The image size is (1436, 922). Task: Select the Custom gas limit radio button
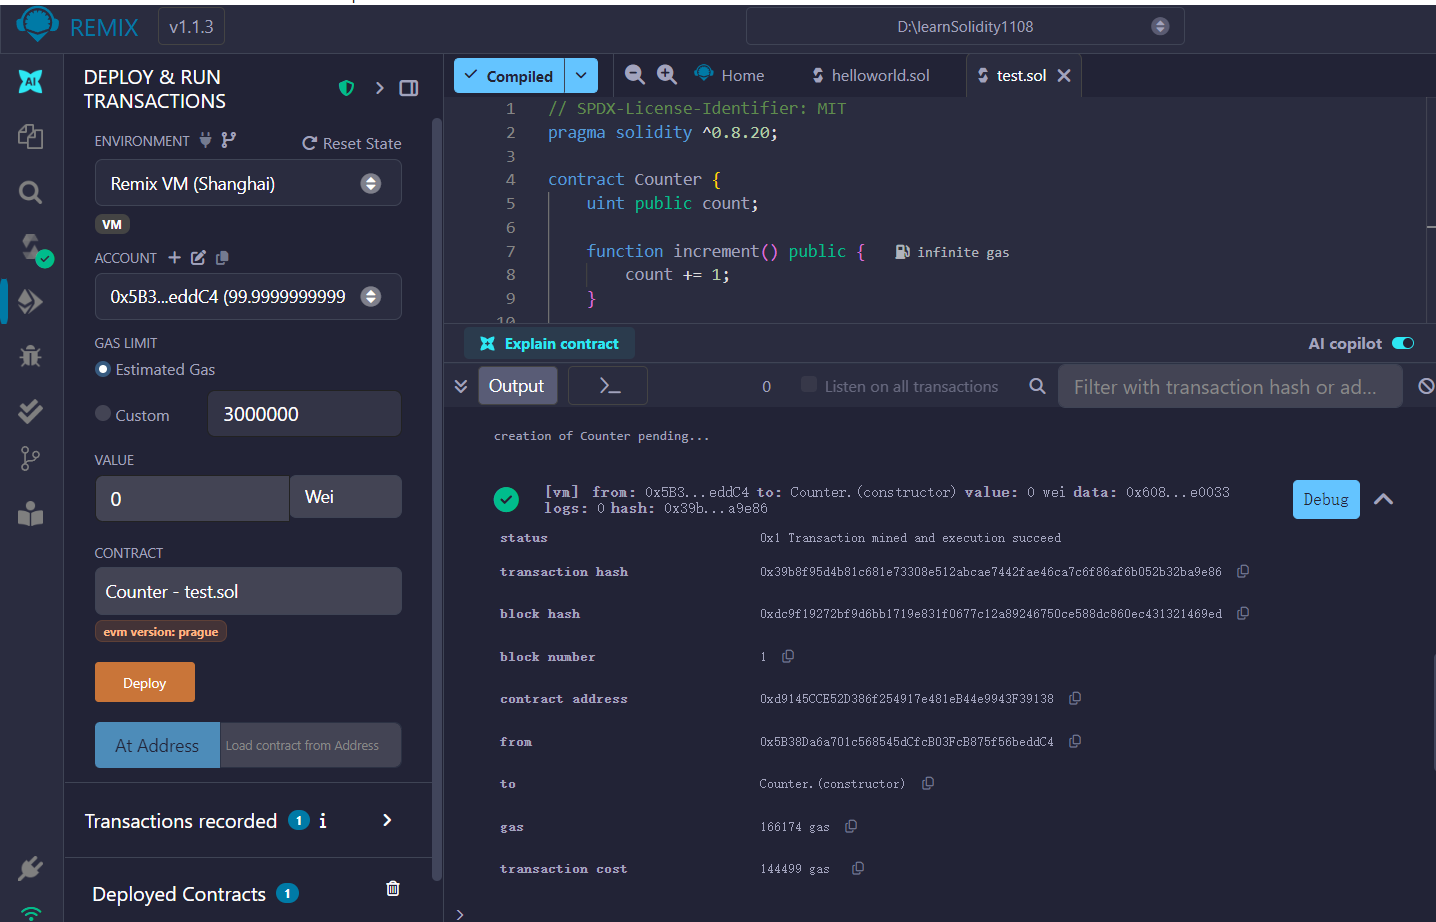[103, 414]
